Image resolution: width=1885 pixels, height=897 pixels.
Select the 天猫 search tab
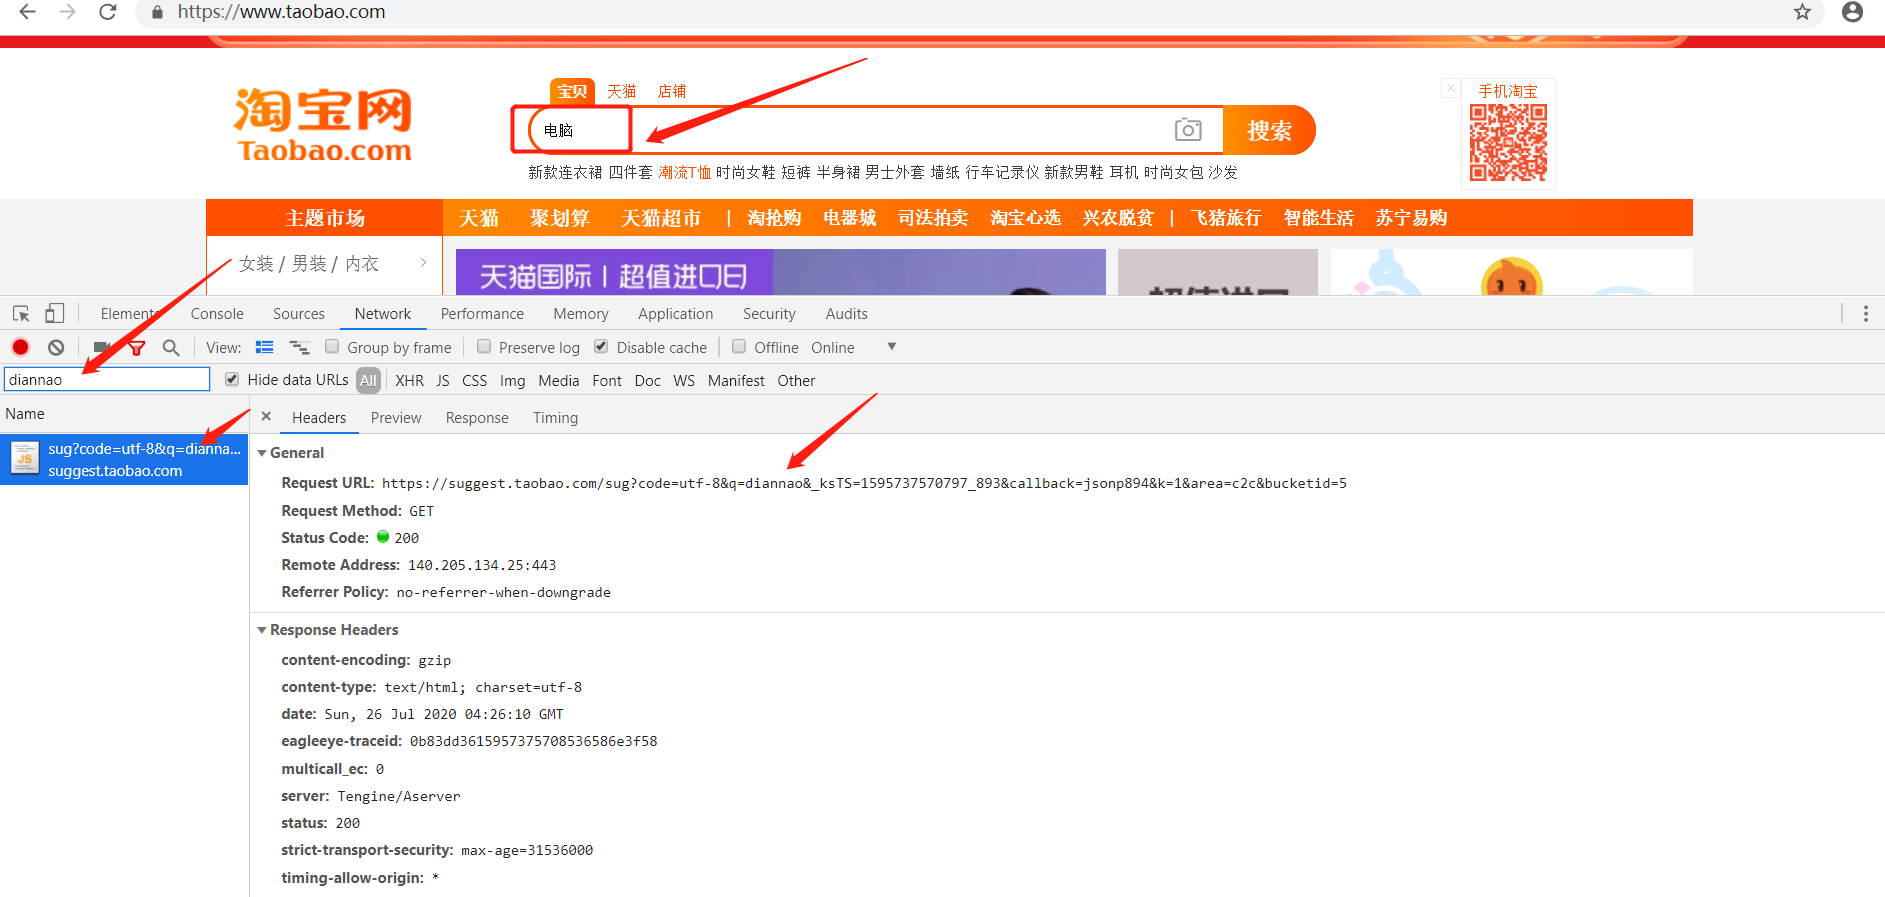(x=622, y=91)
